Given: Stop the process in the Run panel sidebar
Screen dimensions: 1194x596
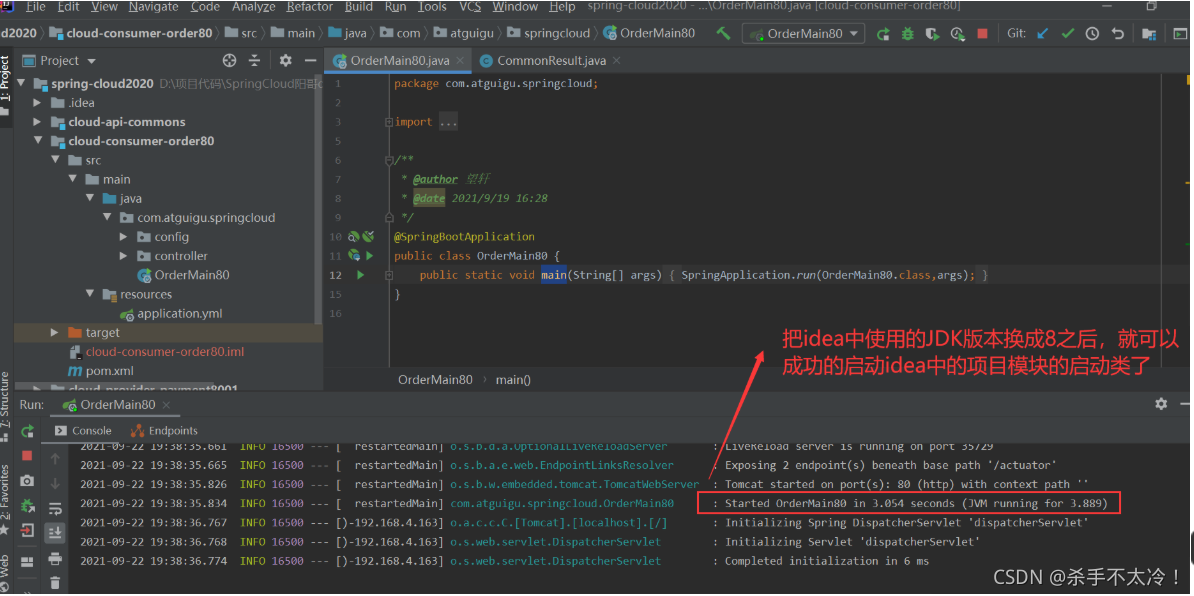Looking at the screenshot, I should 27,455.
